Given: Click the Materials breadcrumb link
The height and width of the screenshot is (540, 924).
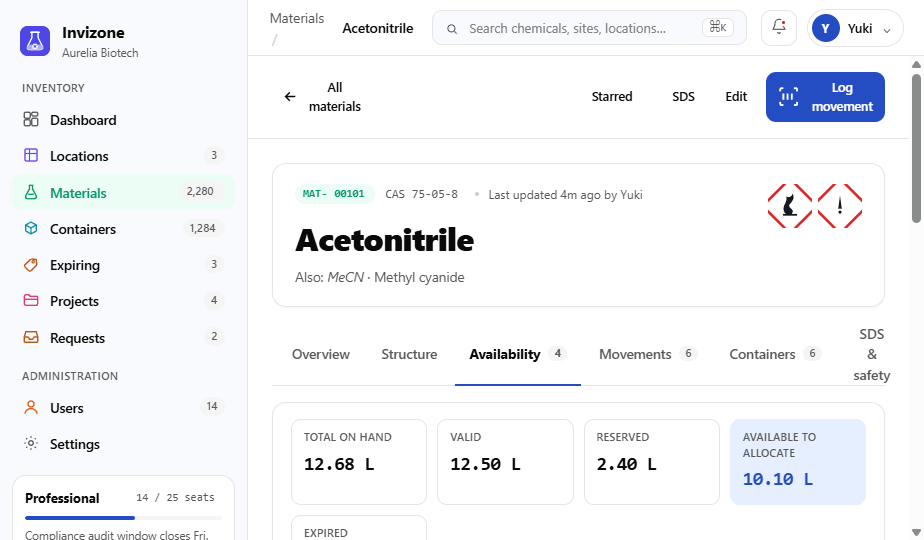Looking at the screenshot, I should [297, 18].
